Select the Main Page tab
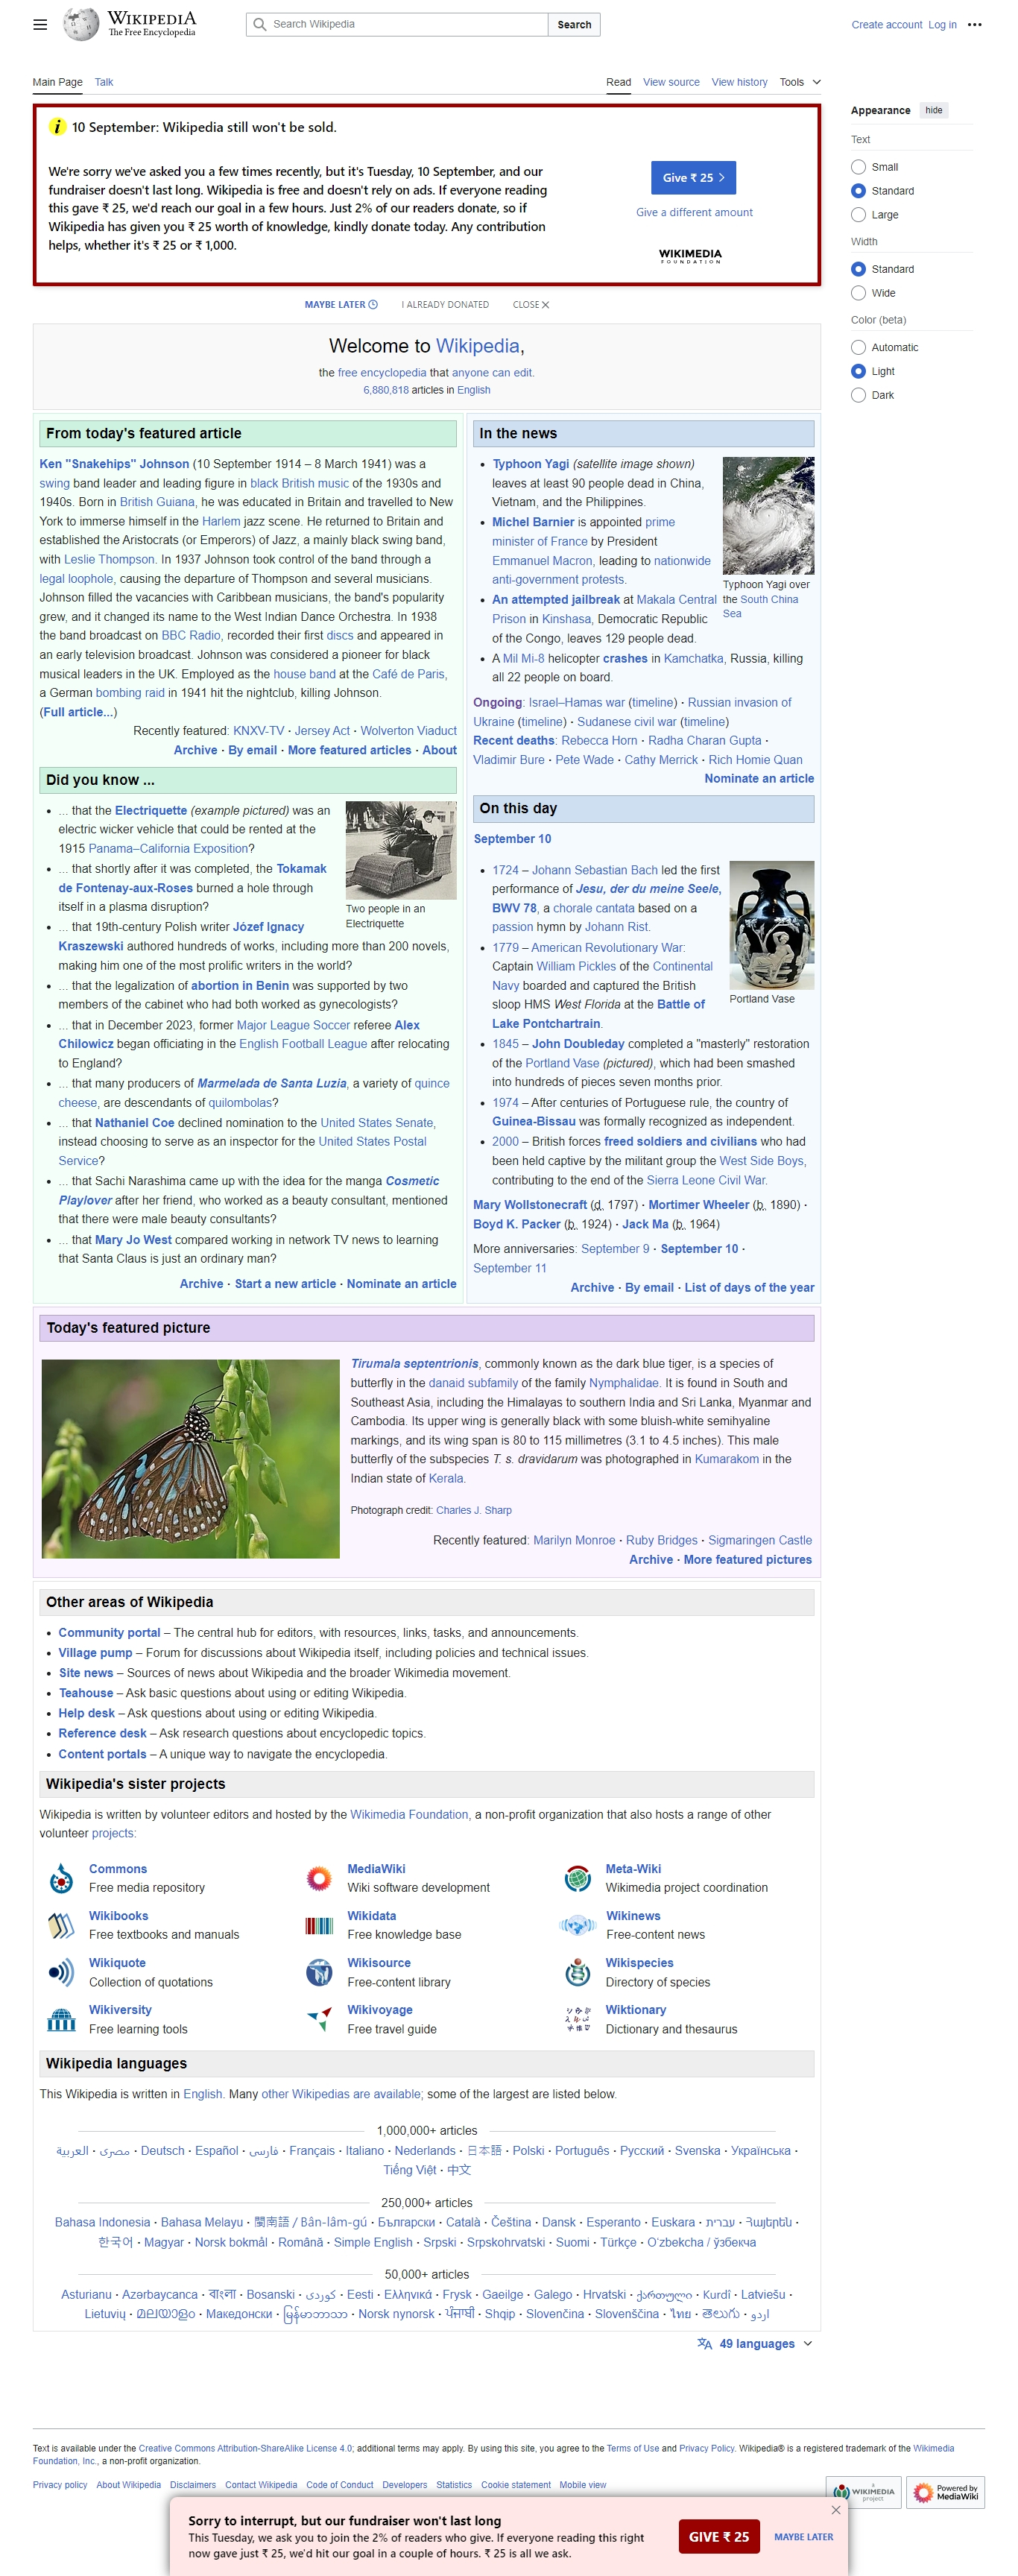 (57, 82)
